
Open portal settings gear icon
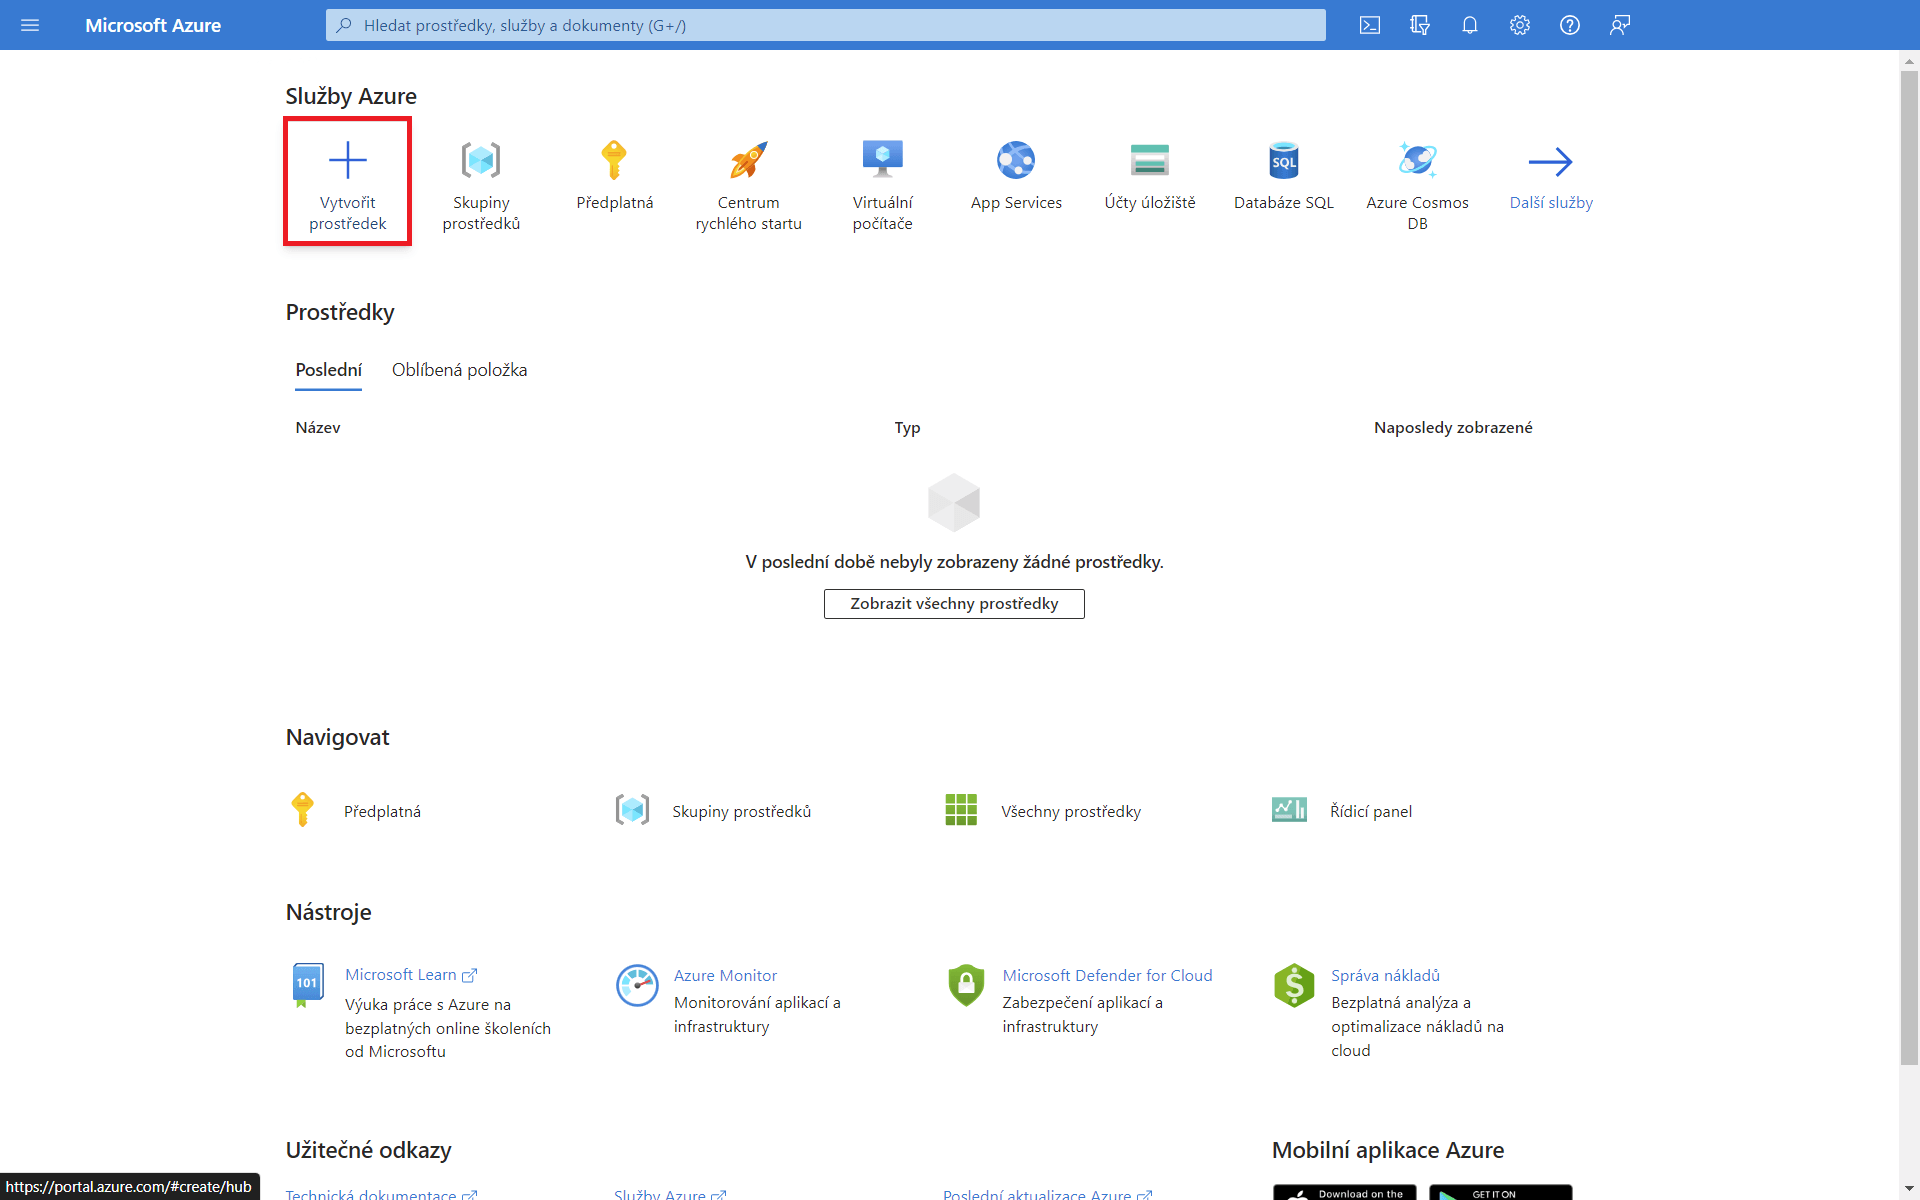[1520, 25]
